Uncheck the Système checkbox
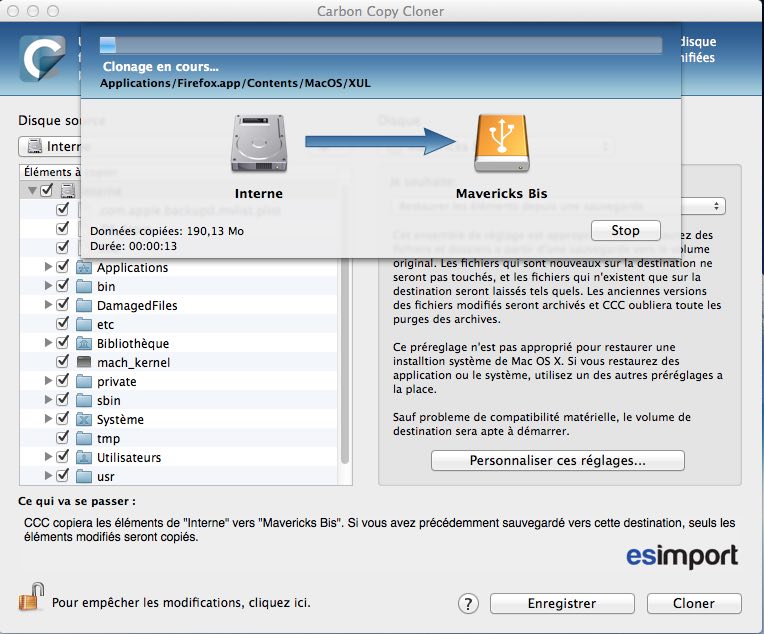The height and width of the screenshot is (634, 764). coord(62,419)
